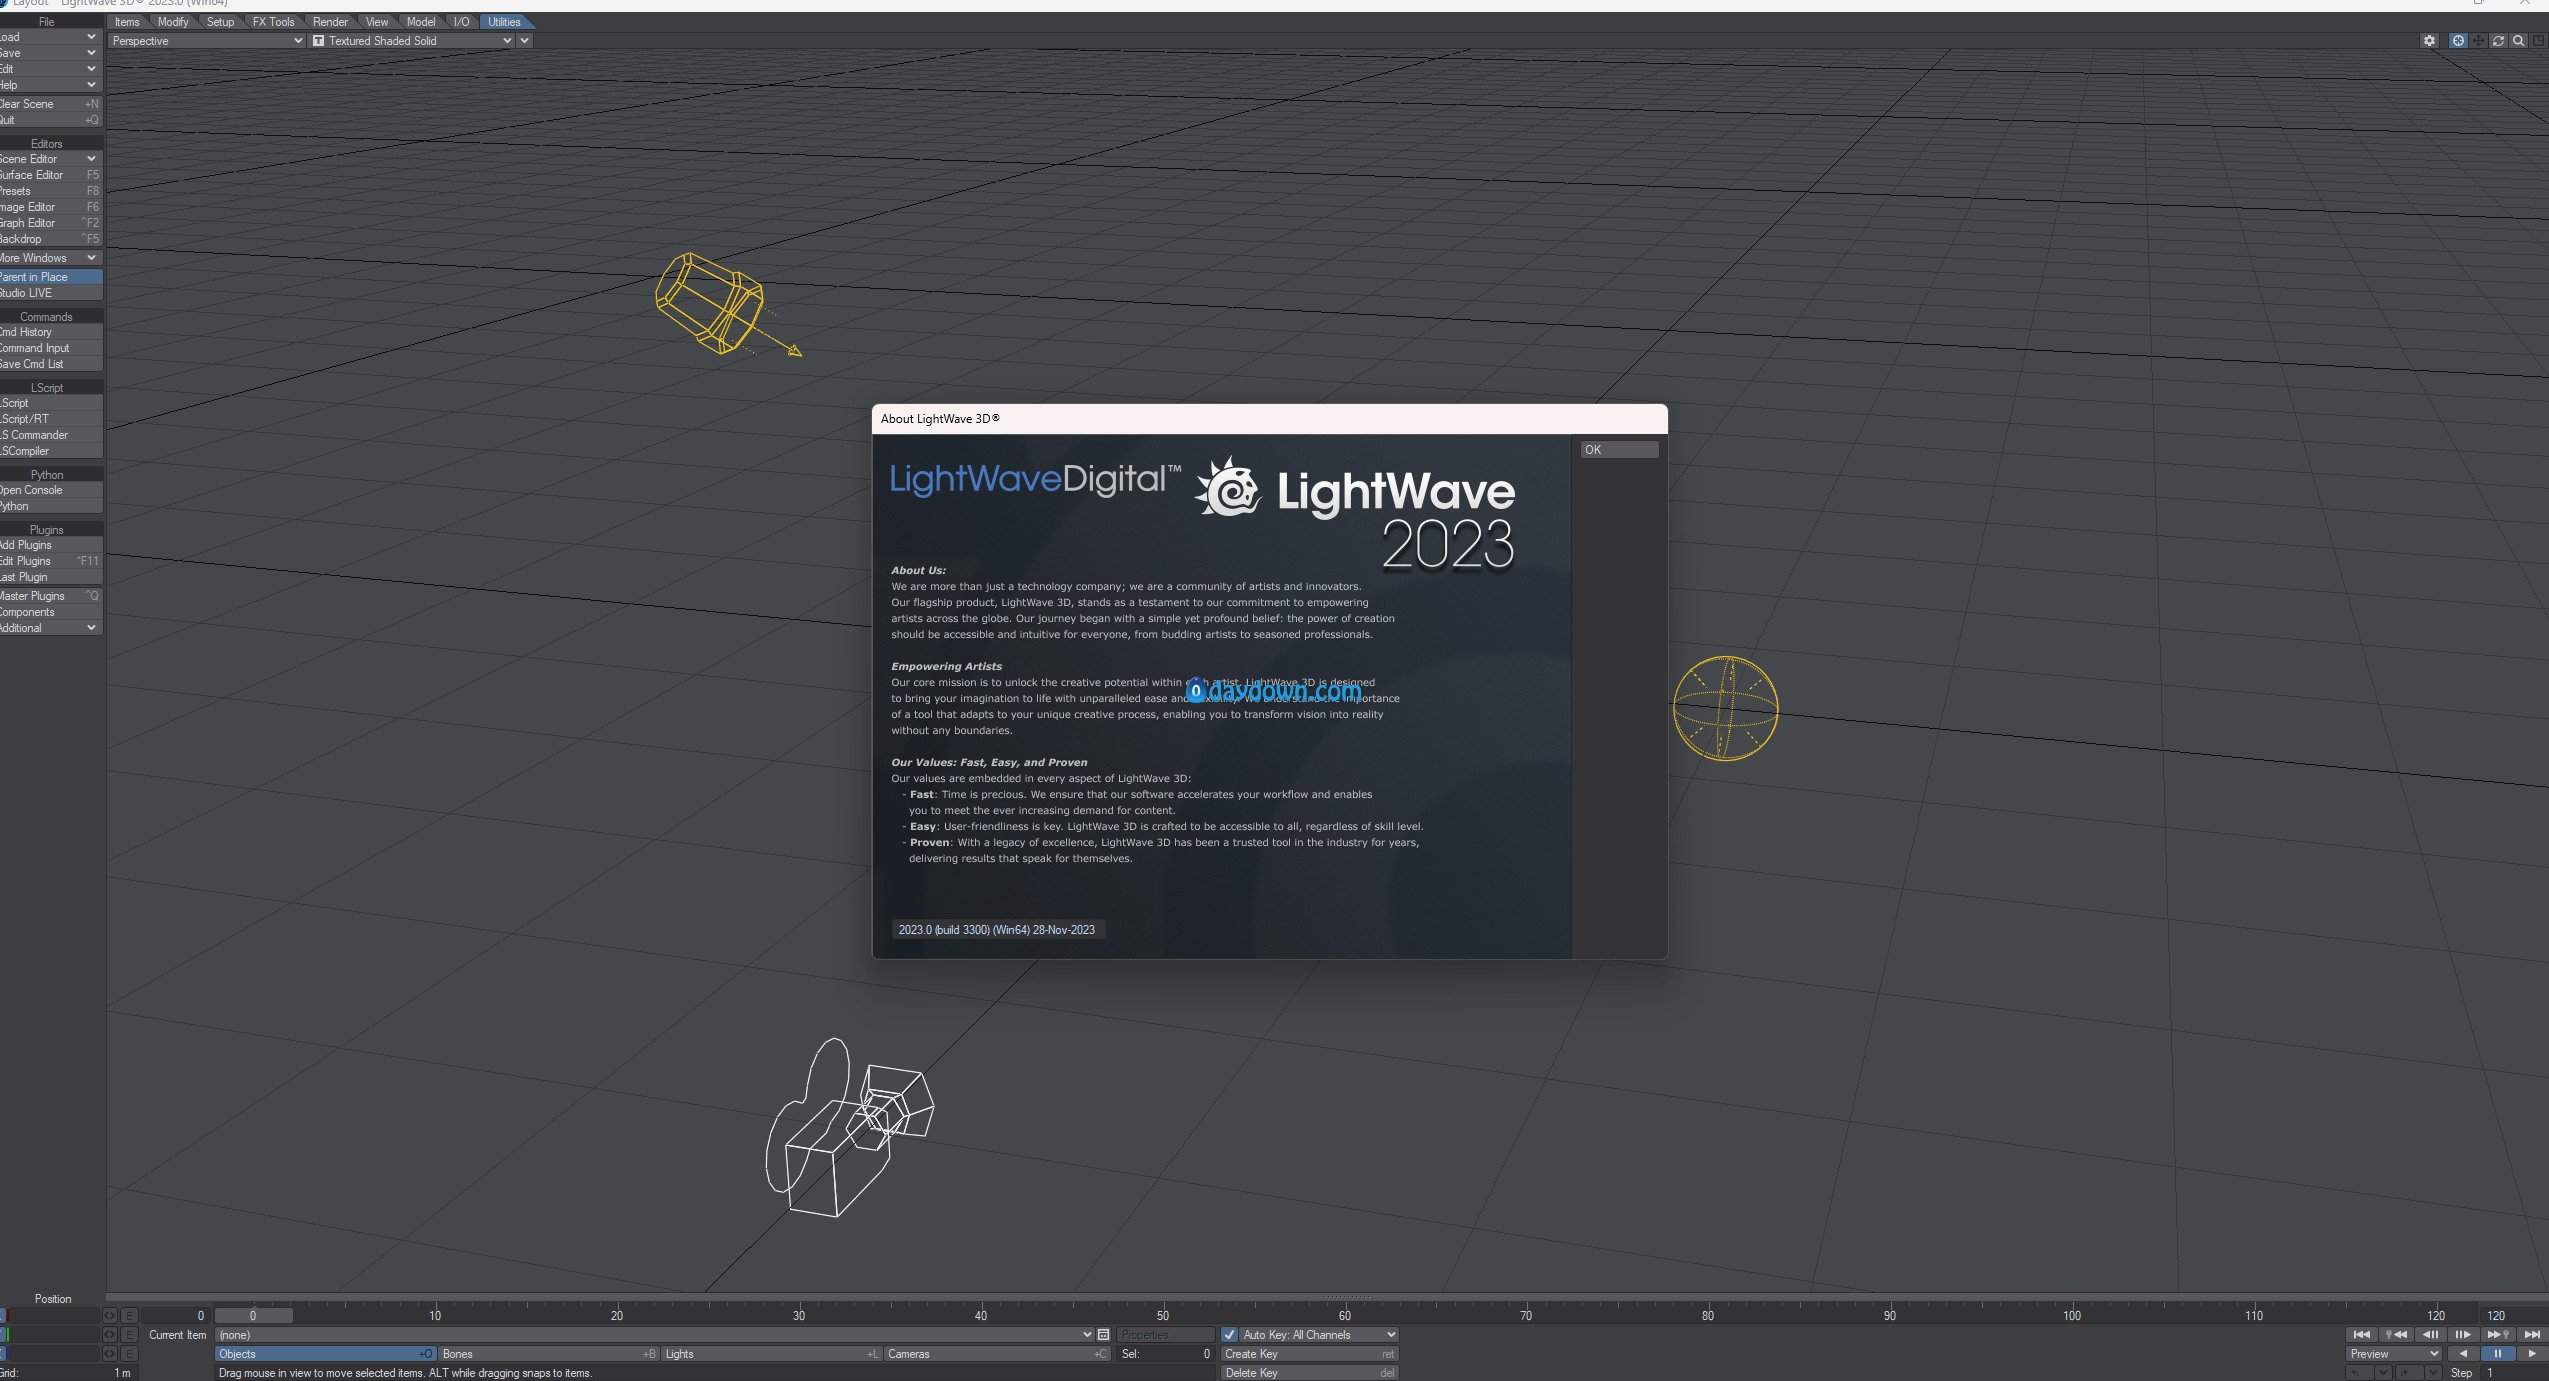The width and height of the screenshot is (2549, 1381).
Task: Step back one frame button
Action: pyautogui.click(x=2430, y=1334)
